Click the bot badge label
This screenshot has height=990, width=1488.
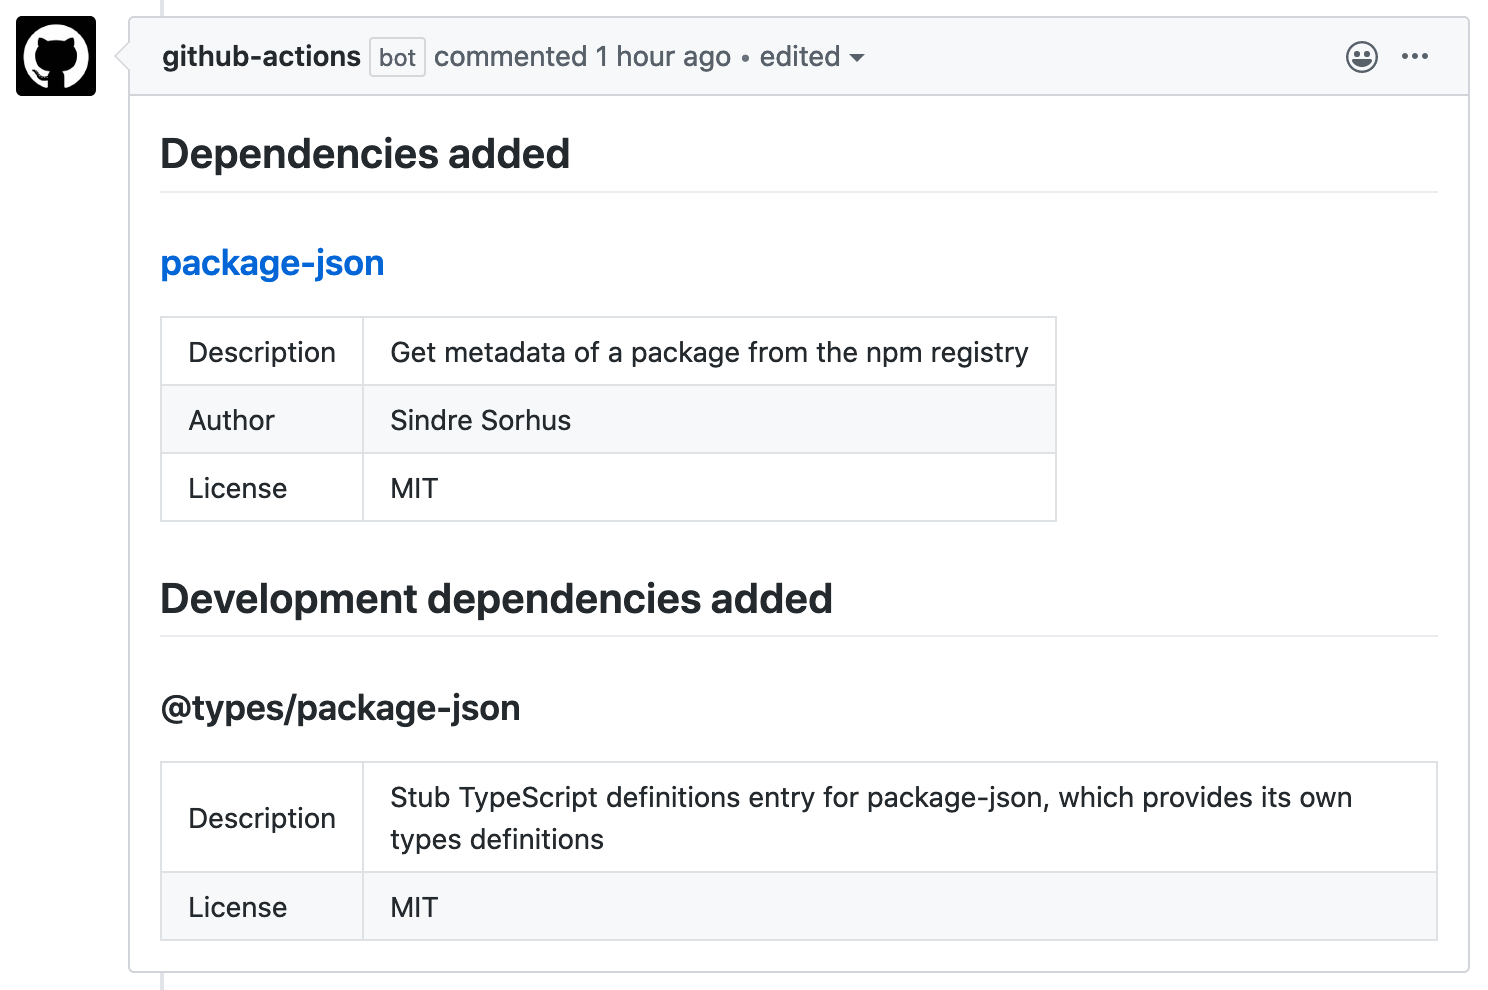point(397,58)
